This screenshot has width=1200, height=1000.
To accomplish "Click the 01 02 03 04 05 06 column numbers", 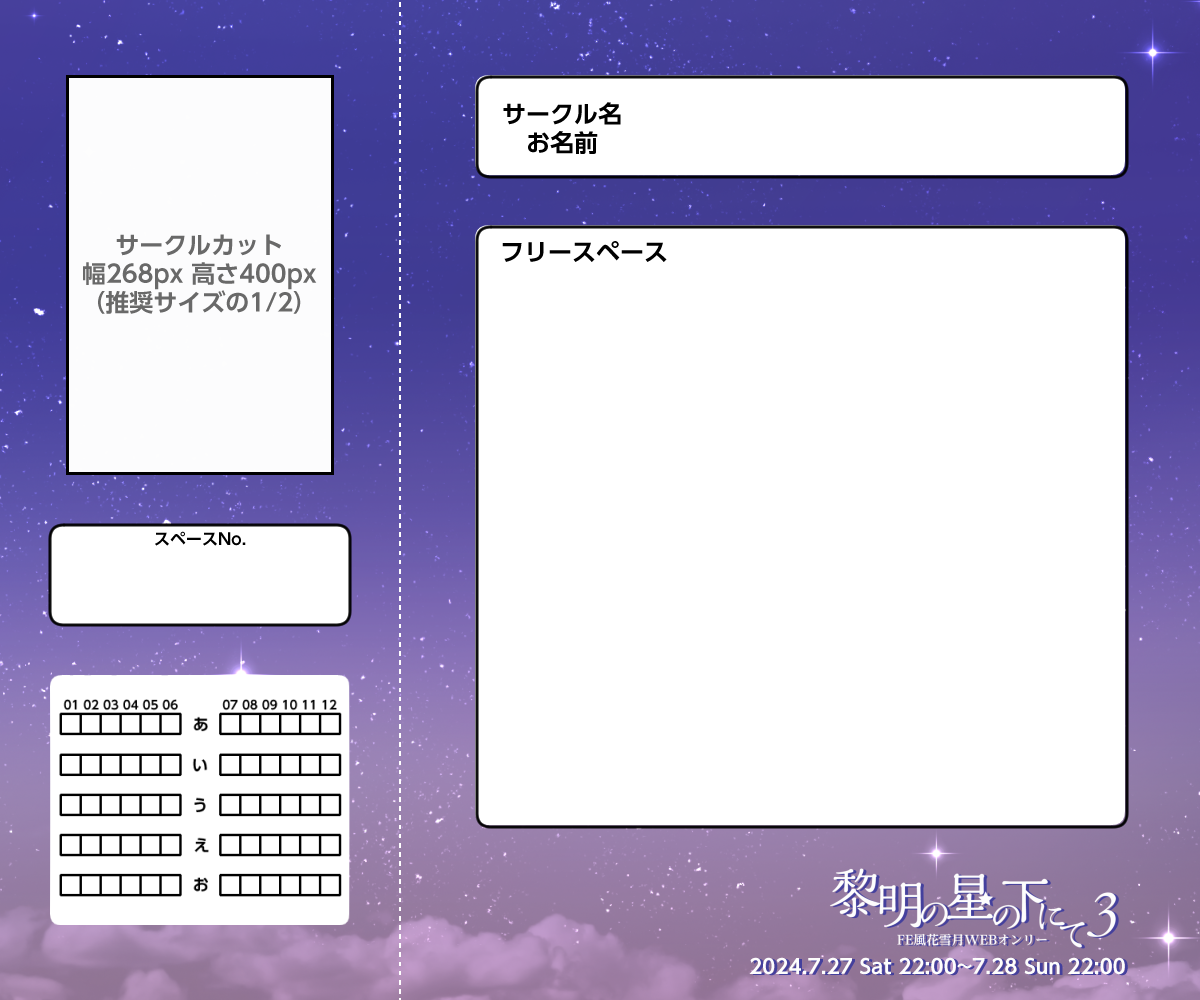I will (121, 705).
